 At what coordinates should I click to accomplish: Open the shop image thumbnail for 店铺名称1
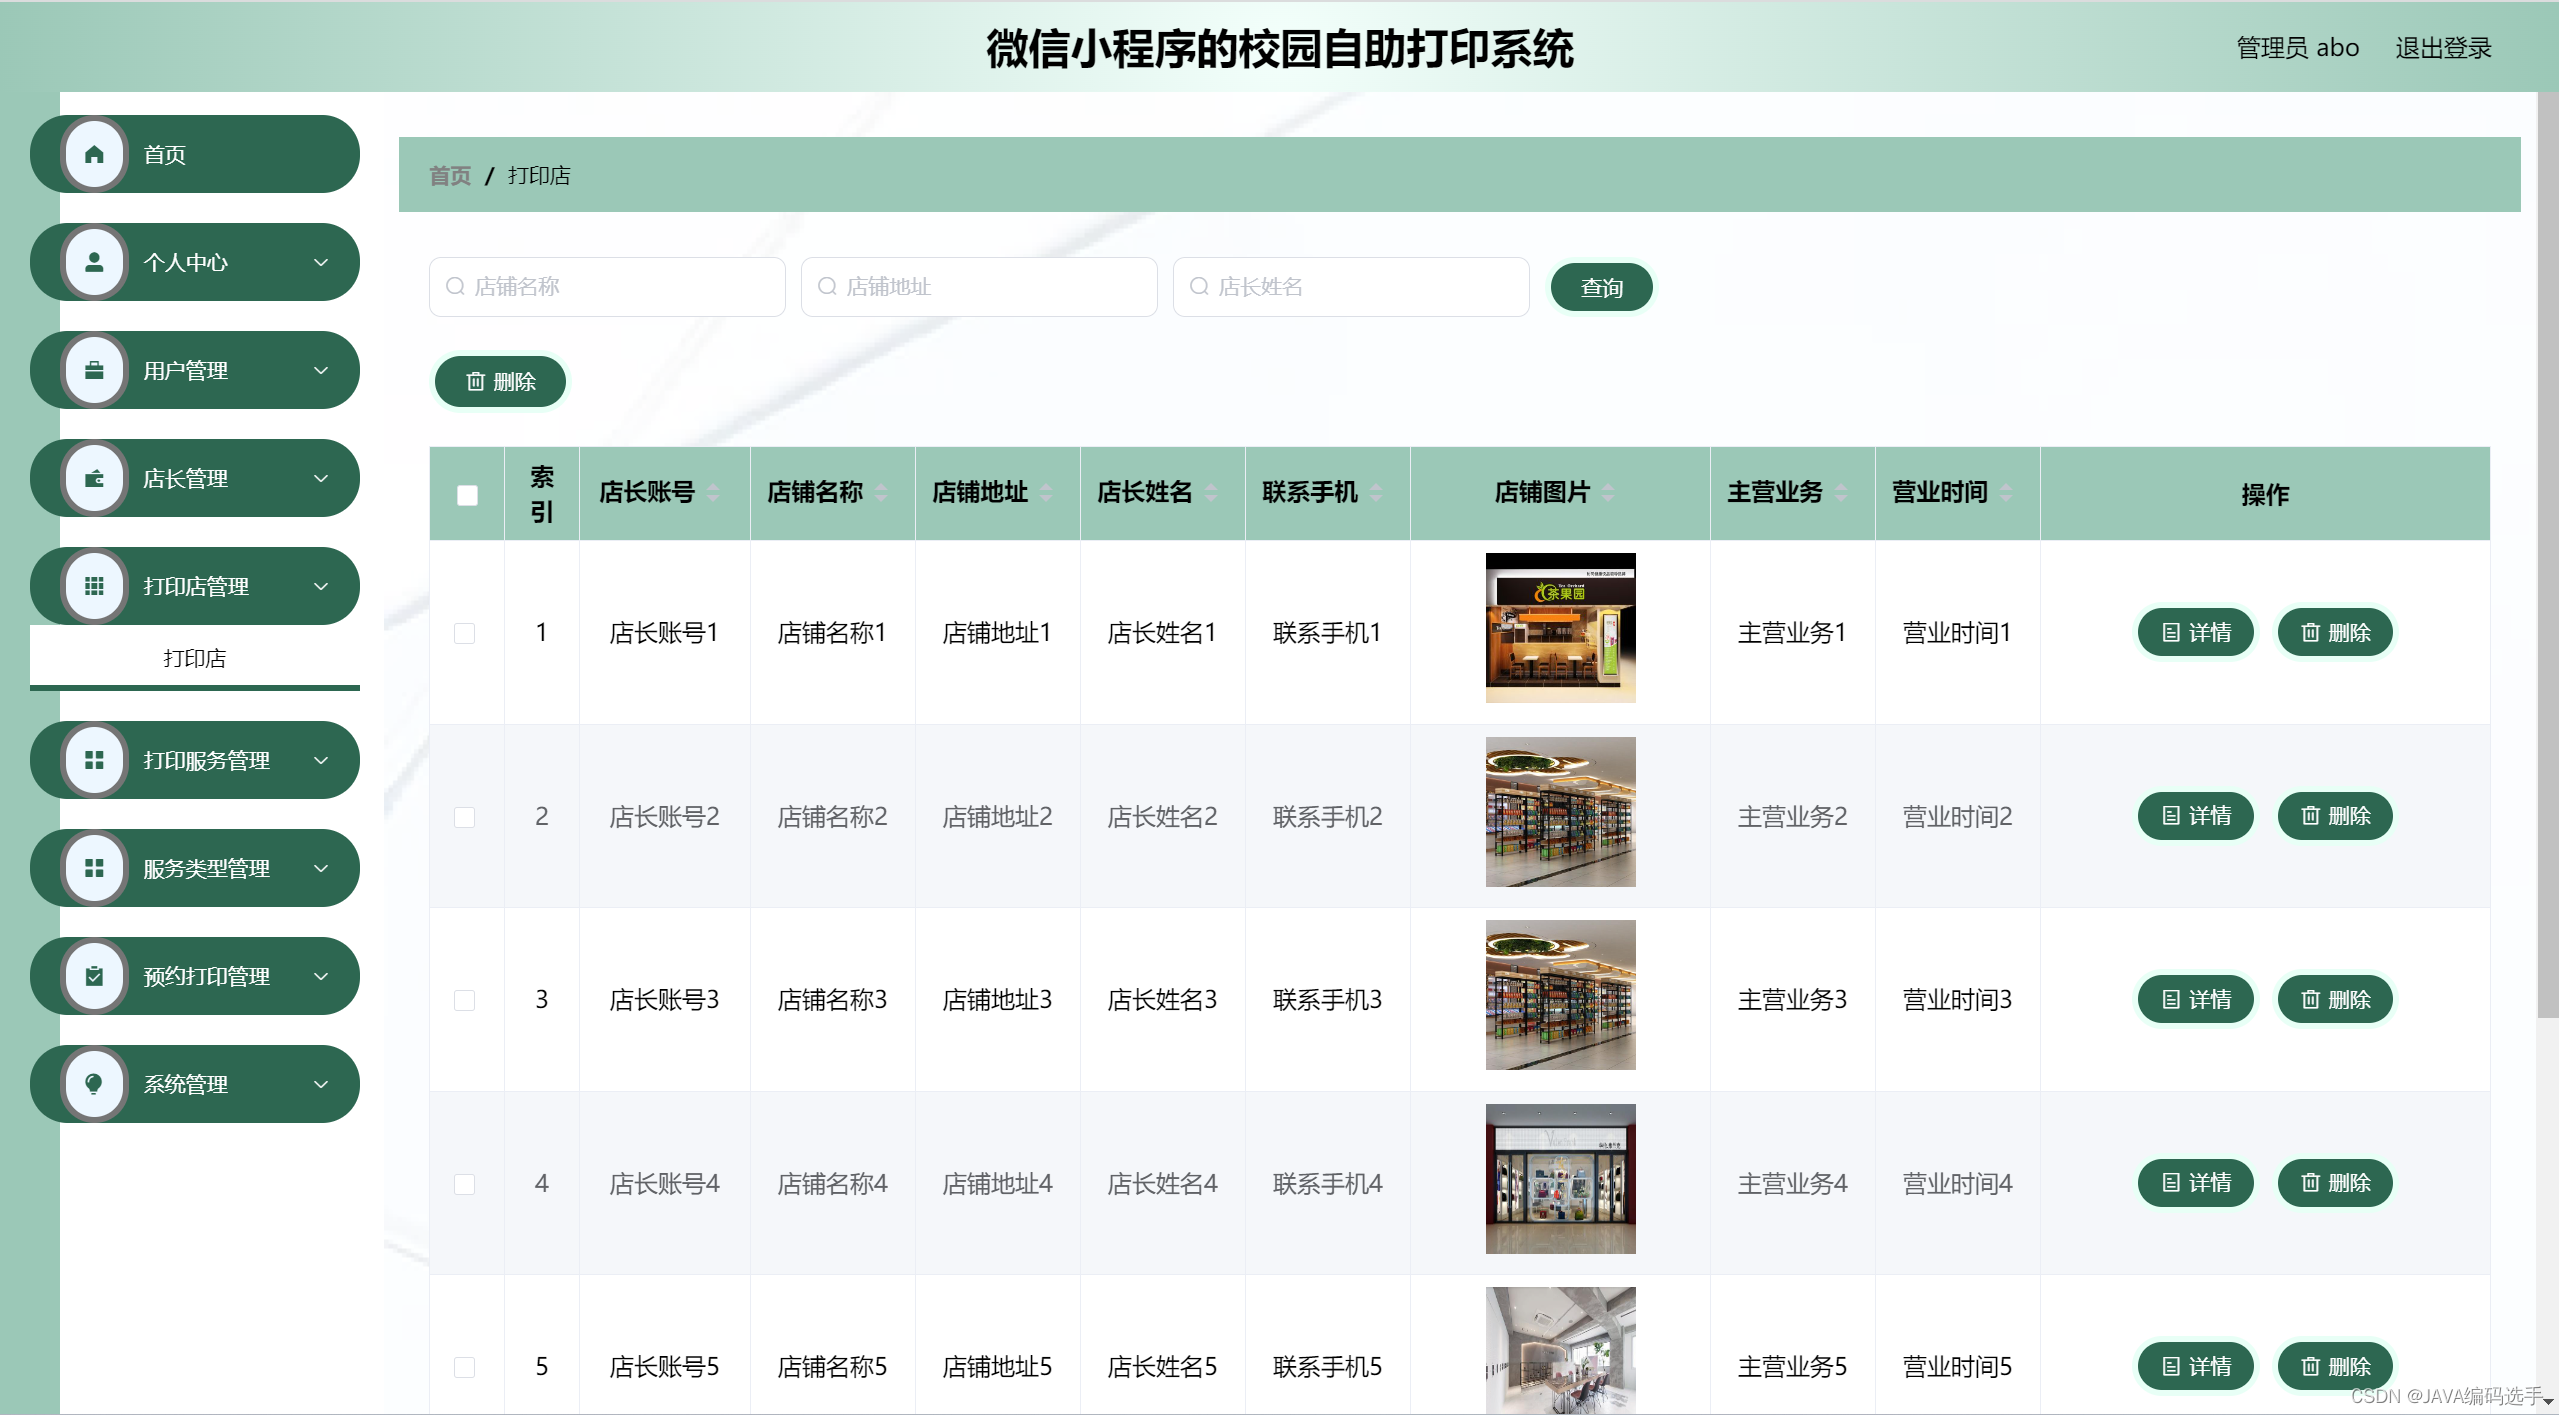coord(1560,628)
